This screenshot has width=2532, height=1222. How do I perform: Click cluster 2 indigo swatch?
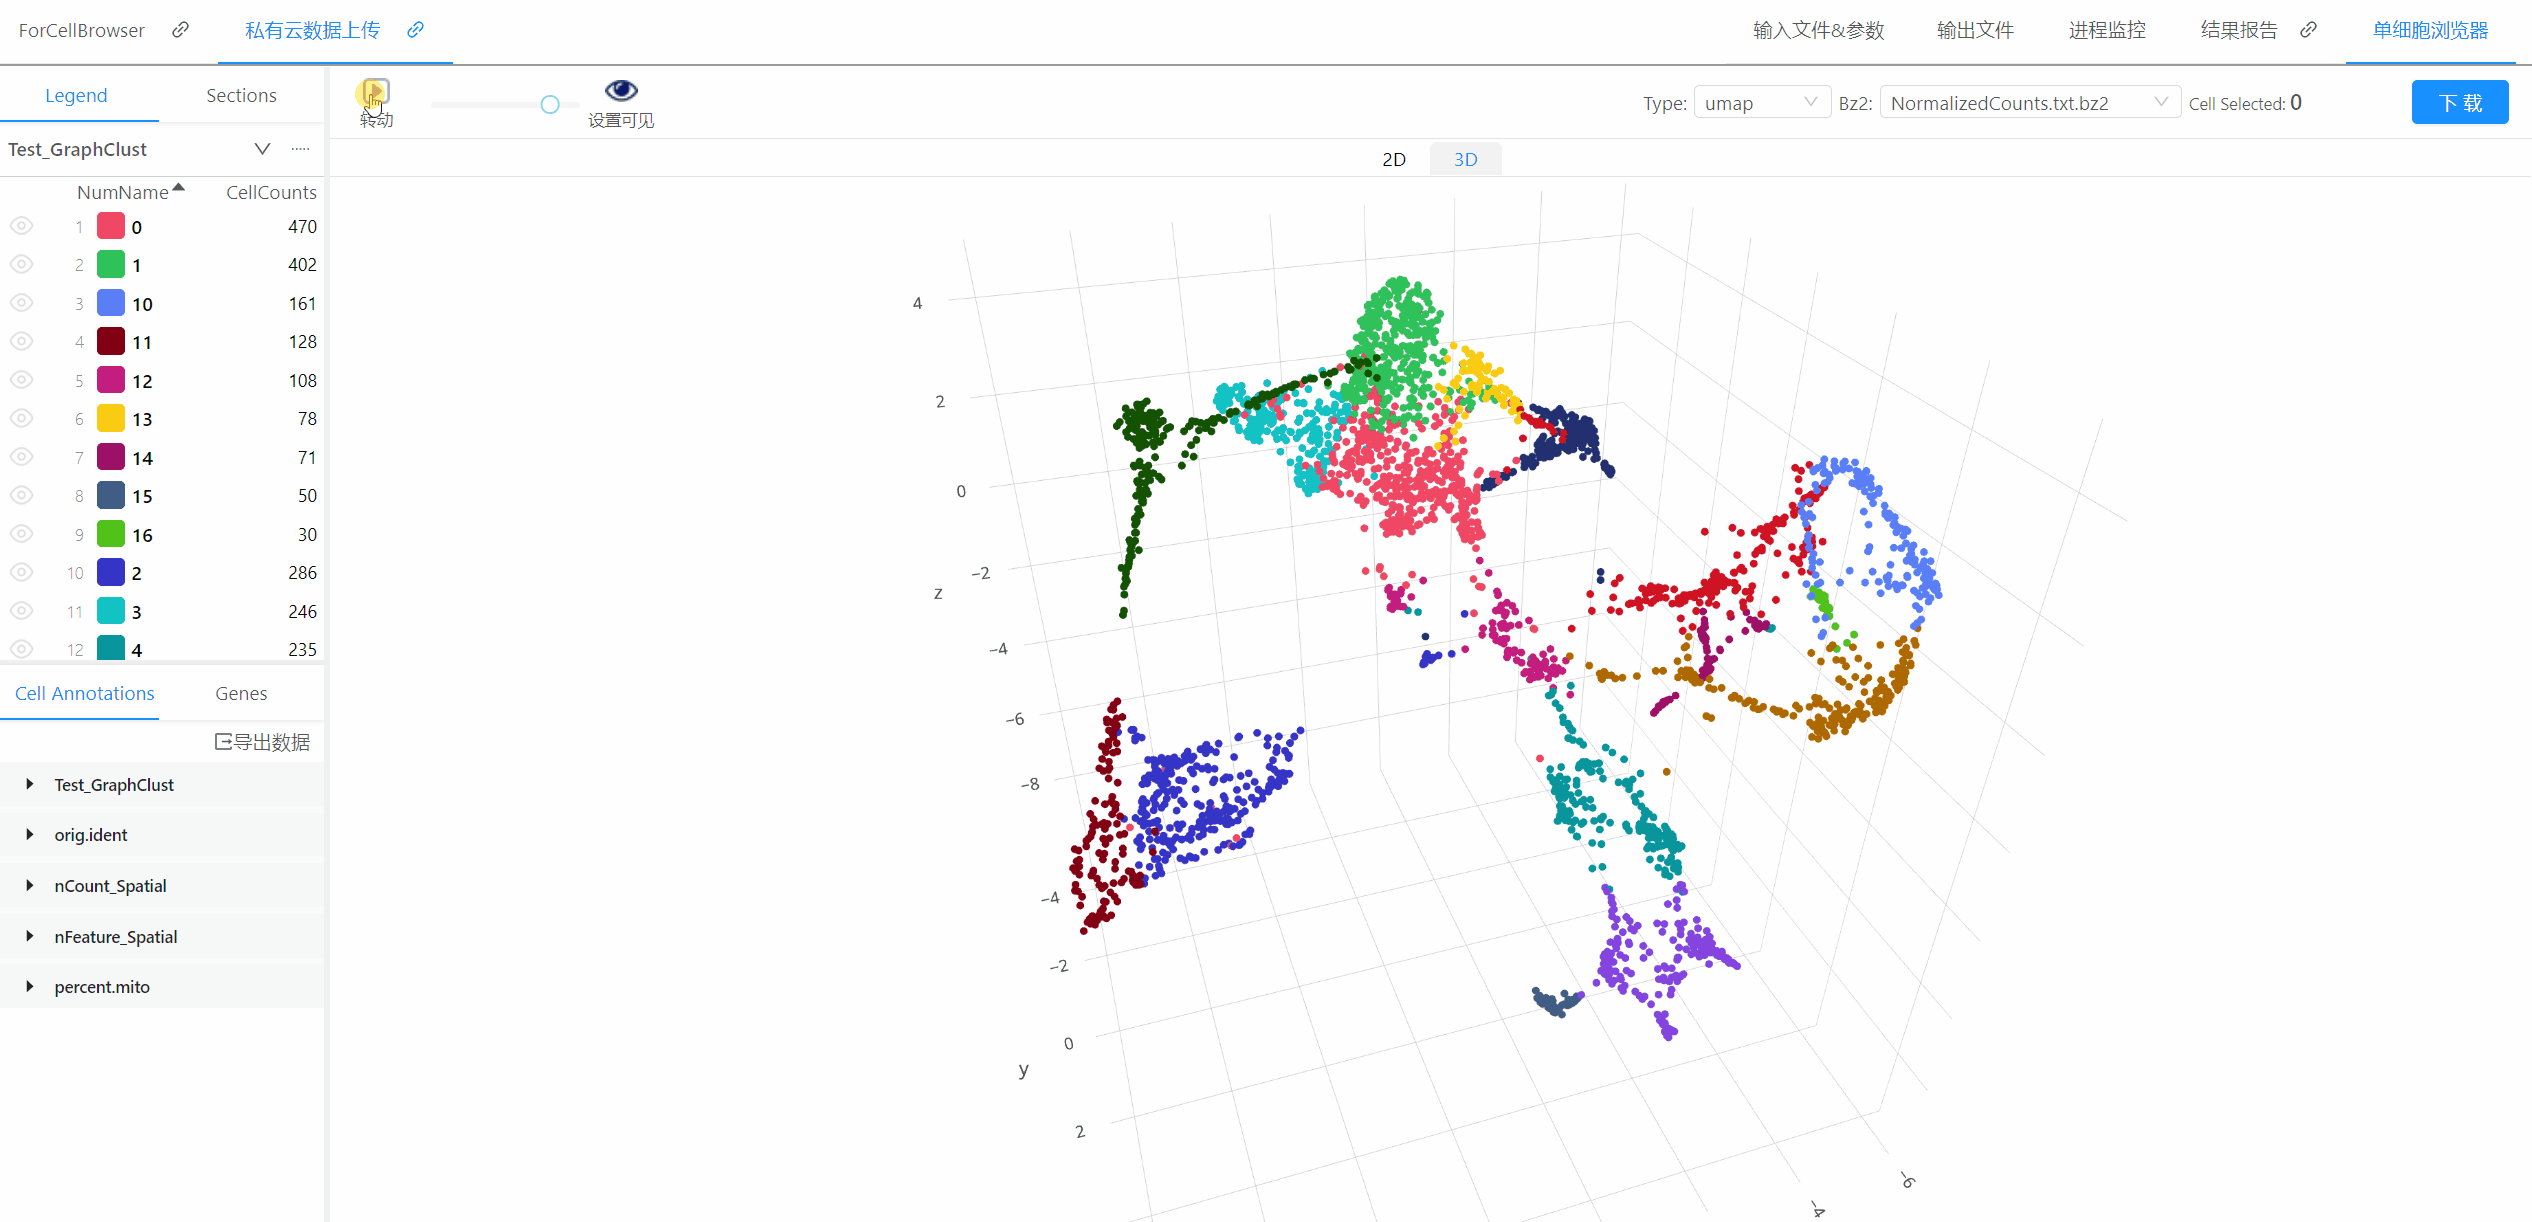pyautogui.click(x=111, y=572)
